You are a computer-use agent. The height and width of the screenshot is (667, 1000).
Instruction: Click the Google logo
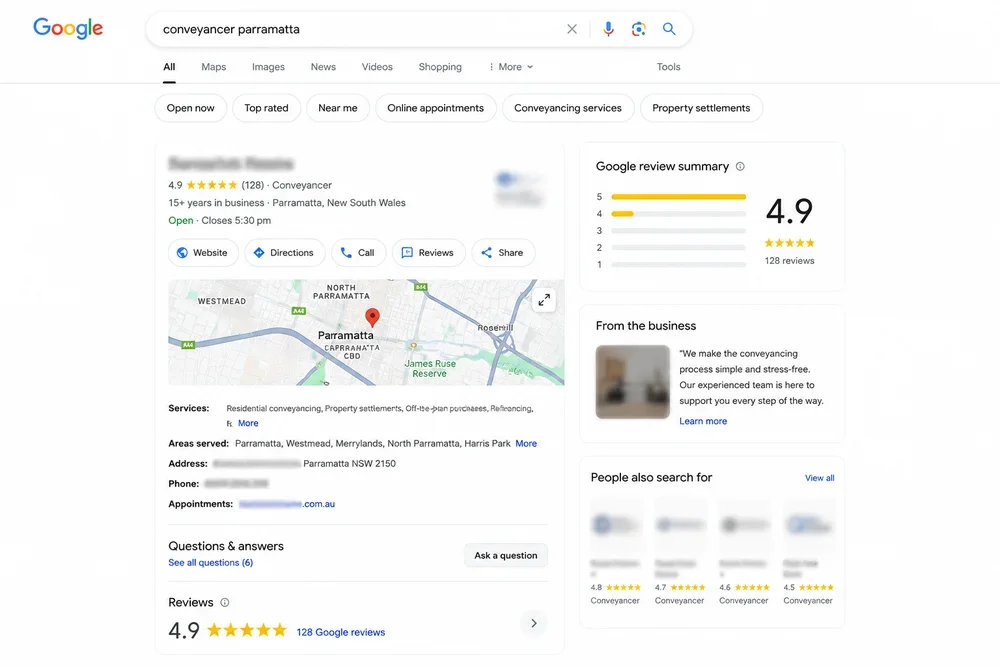pyautogui.click(x=68, y=28)
